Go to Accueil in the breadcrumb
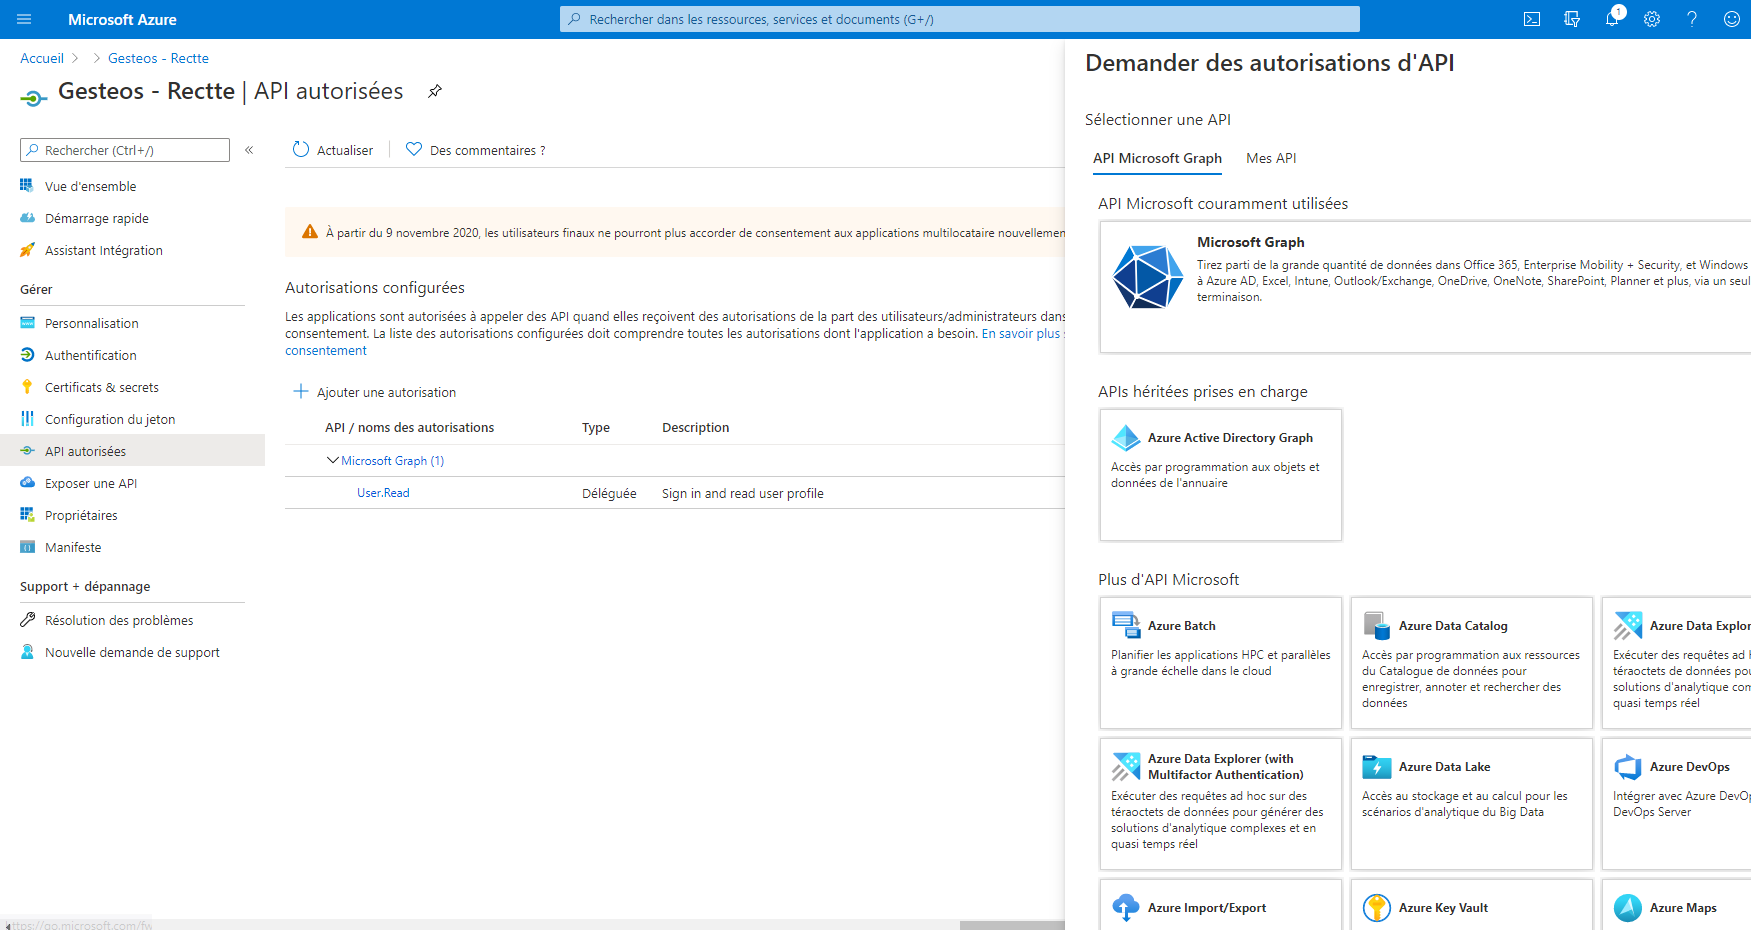The width and height of the screenshot is (1751, 930). [42, 58]
